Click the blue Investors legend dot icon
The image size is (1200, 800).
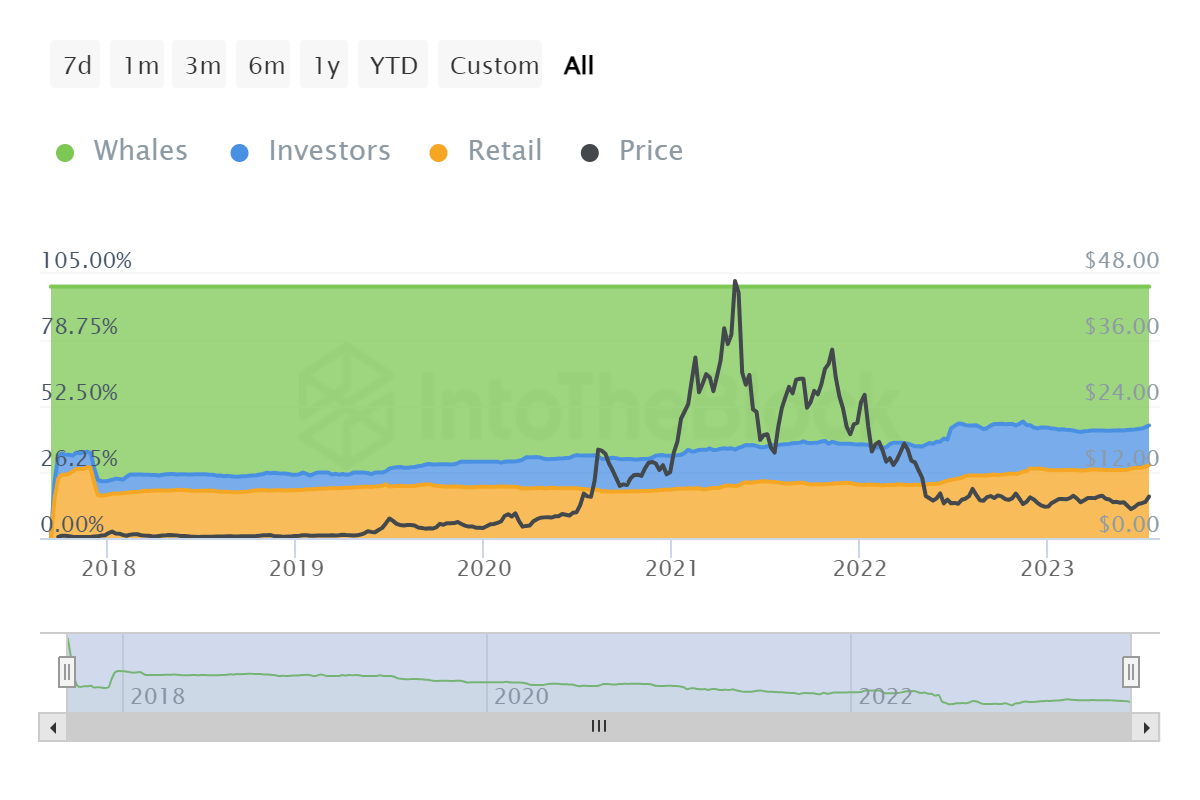point(240,150)
